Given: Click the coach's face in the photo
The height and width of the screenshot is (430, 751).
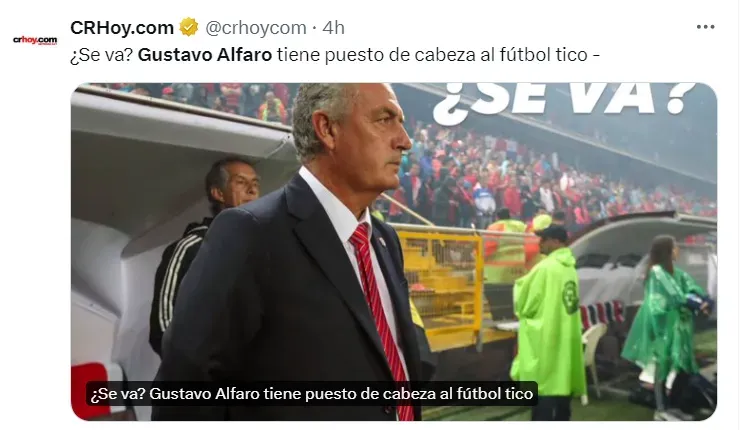Looking at the screenshot, I should tap(378, 139).
